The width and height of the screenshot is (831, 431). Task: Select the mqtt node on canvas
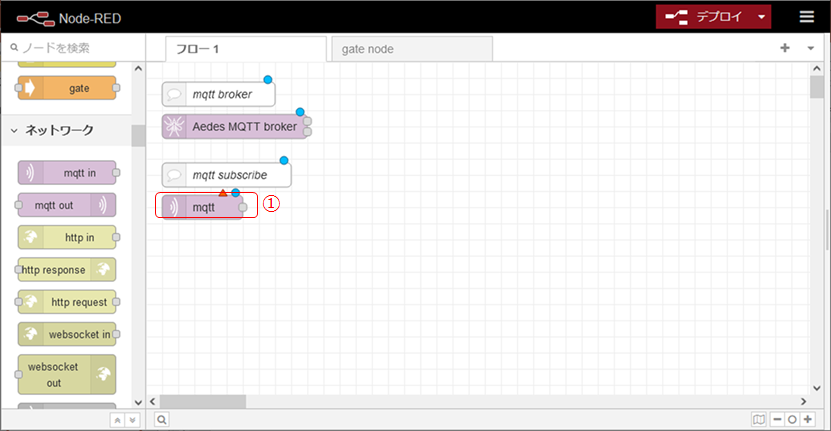point(203,207)
